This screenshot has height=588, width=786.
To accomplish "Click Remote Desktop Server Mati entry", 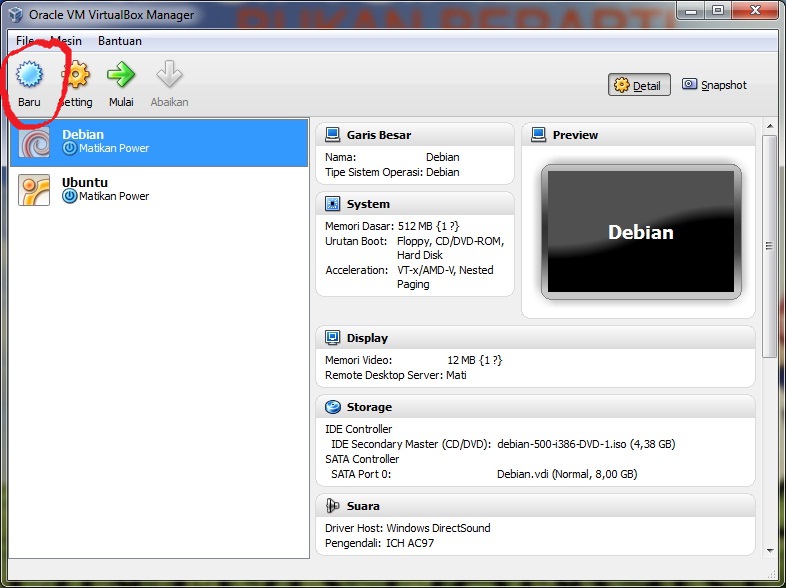I will coord(396,375).
